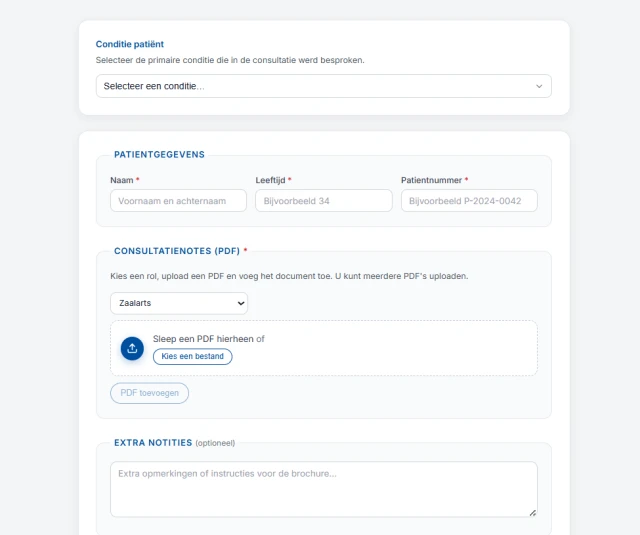Focus the Naam input field
The width and height of the screenshot is (640, 535).
(178, 201)
